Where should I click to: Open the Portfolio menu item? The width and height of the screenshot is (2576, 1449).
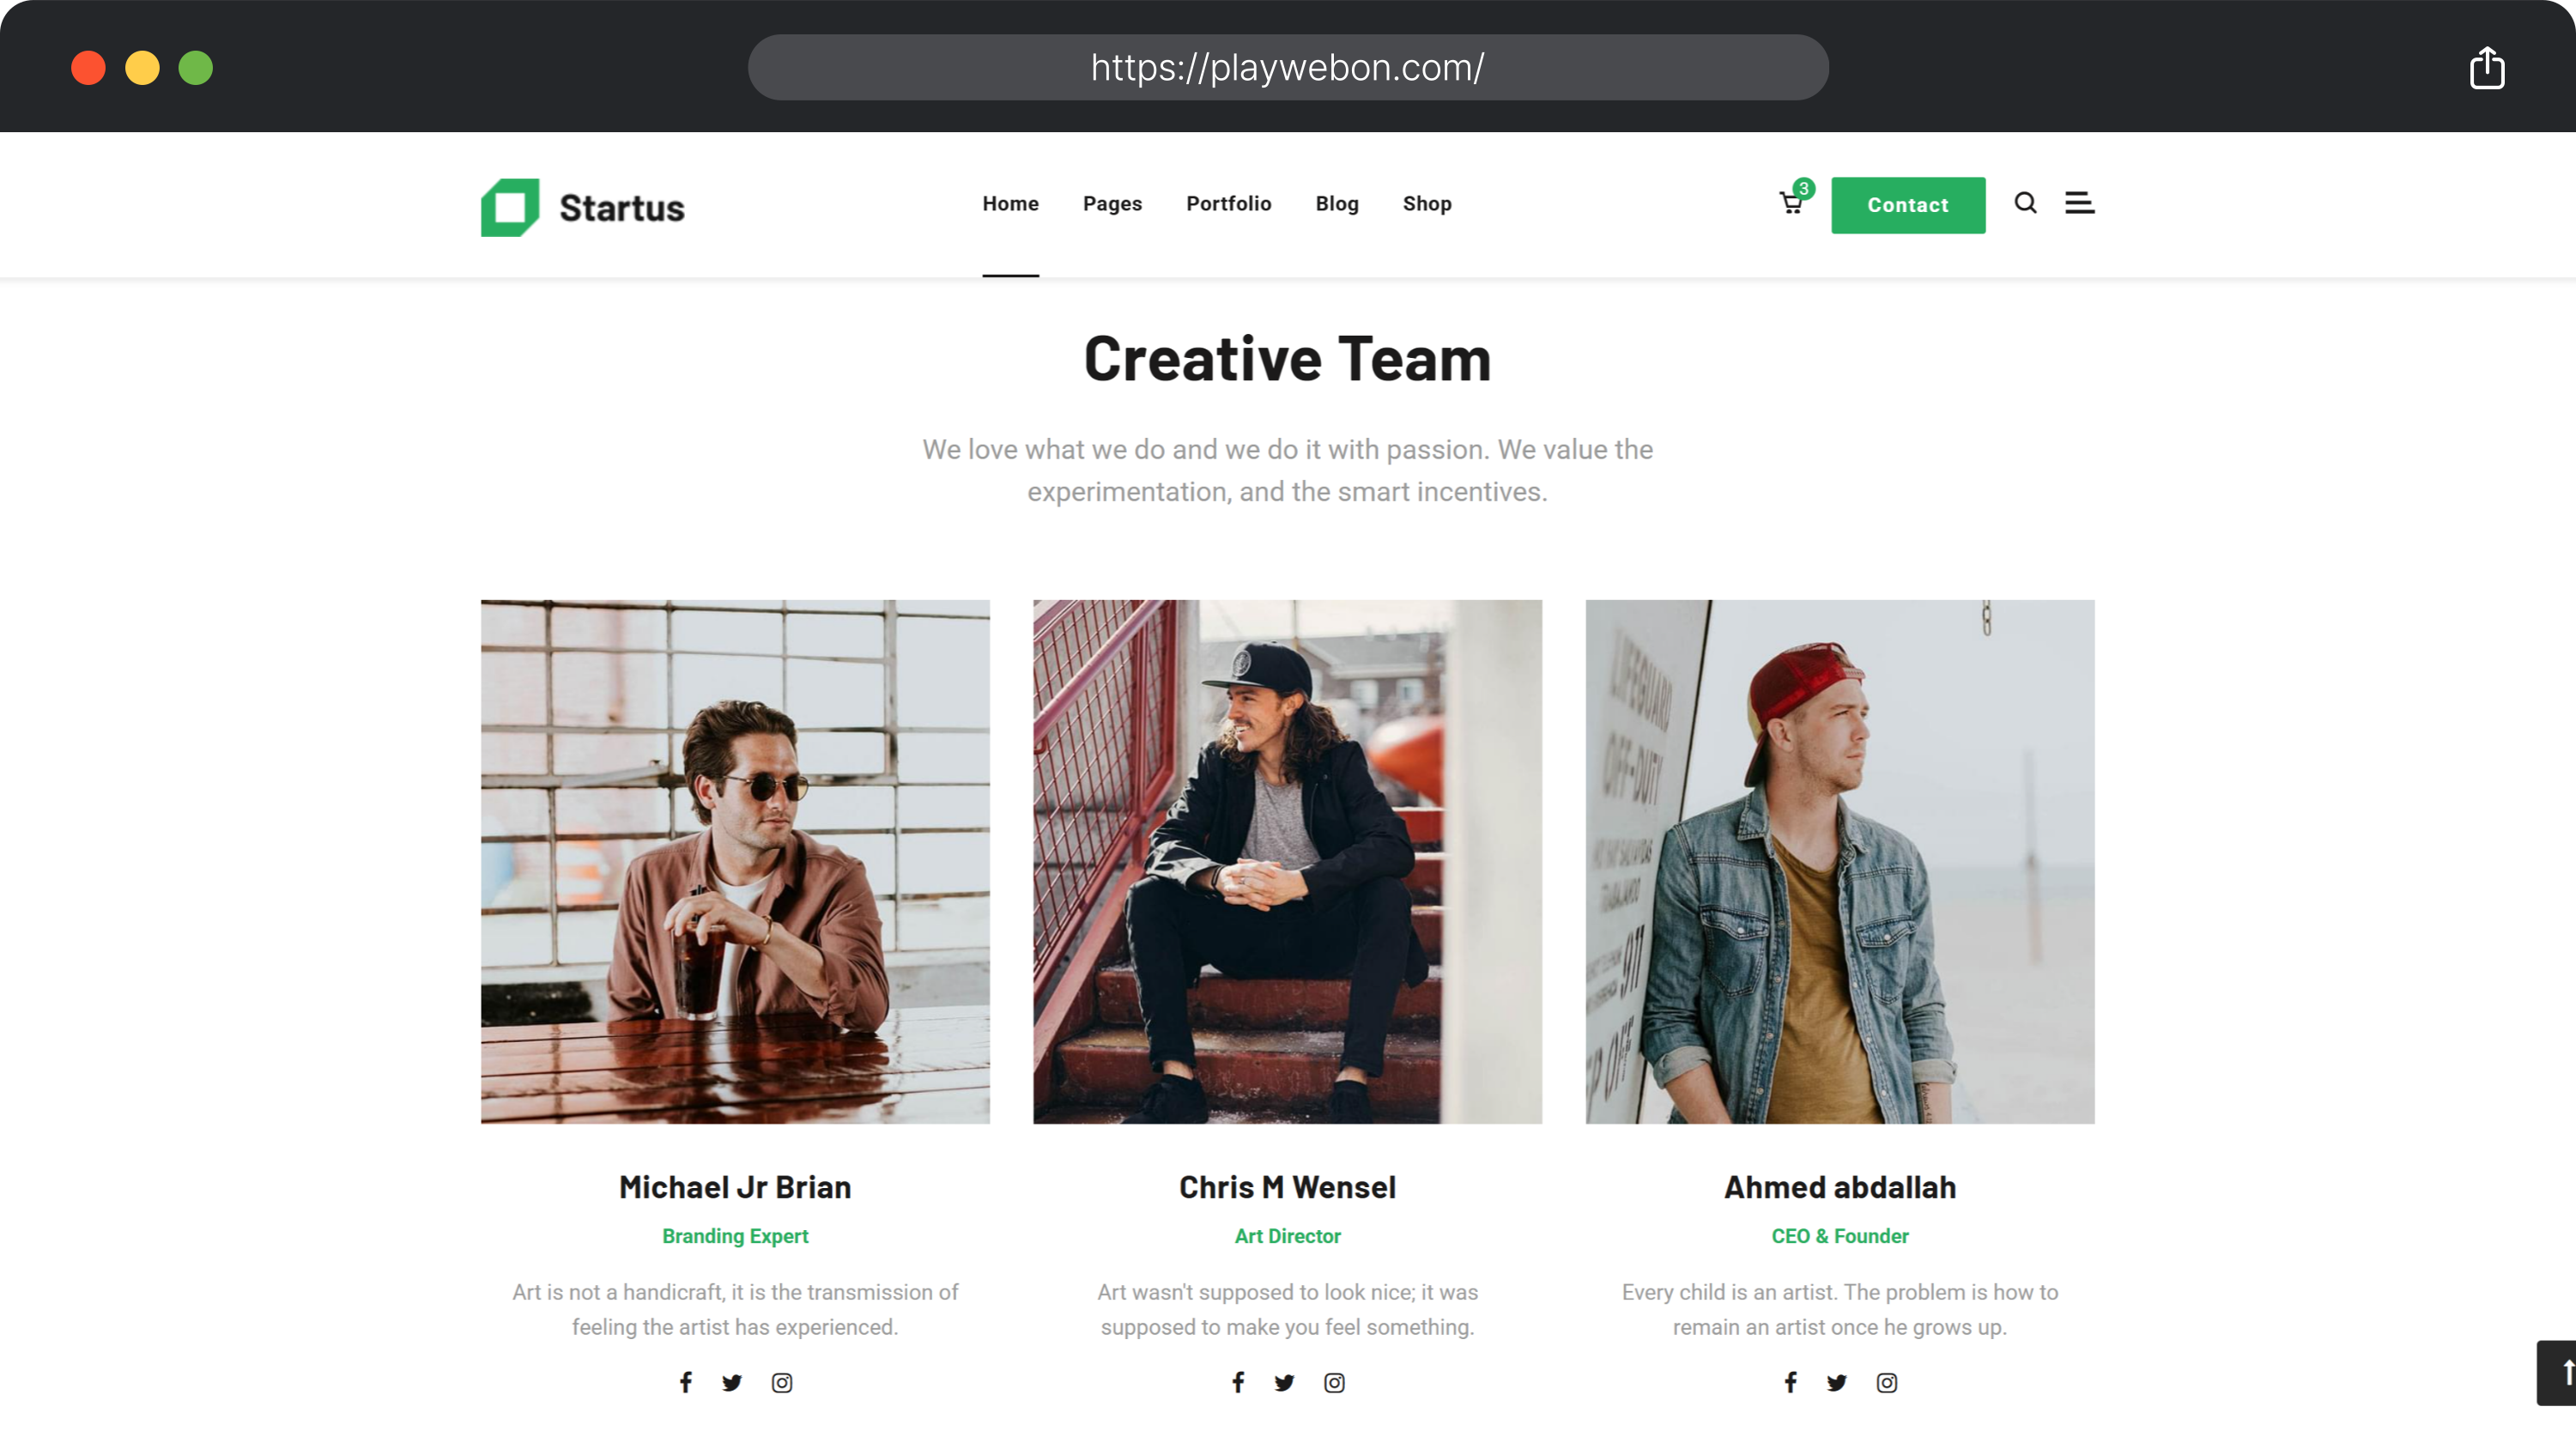tap(1228, 204)
